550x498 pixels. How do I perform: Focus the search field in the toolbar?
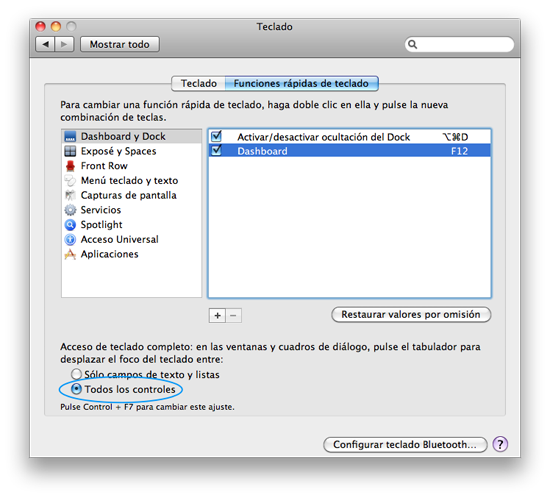point(459,45)
